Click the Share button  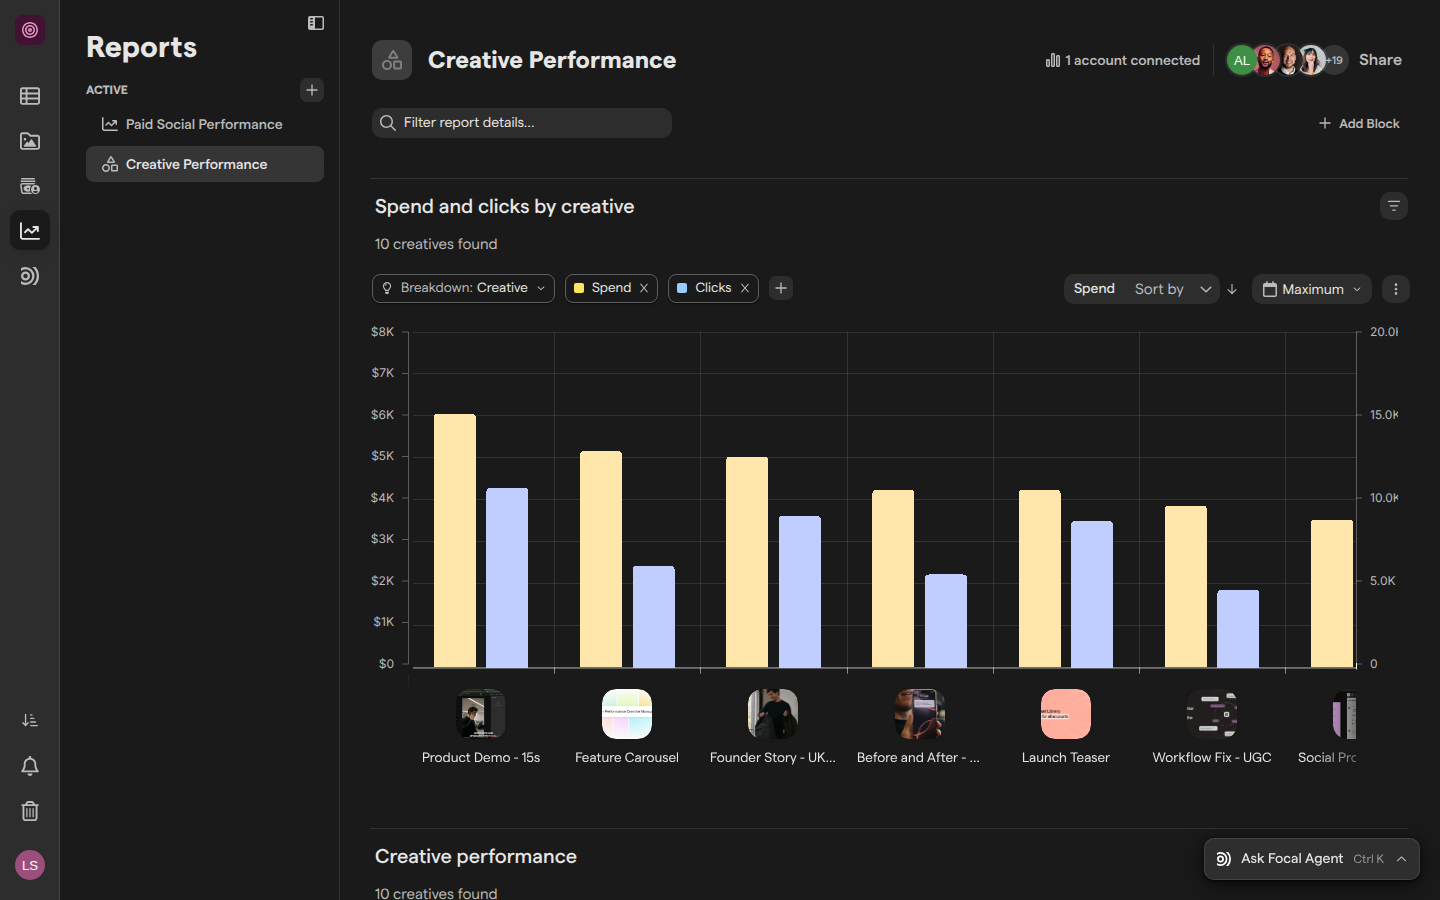tap(1380, 60)
